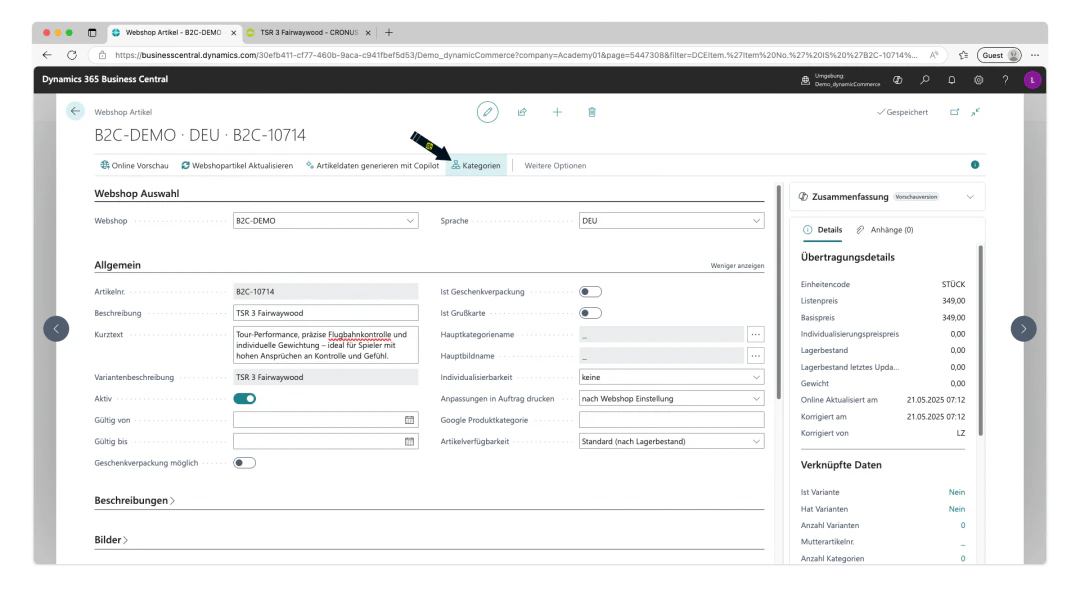Click the back arrow beside Webshop Artikel
1080x608 pixels.
(75, 111)
